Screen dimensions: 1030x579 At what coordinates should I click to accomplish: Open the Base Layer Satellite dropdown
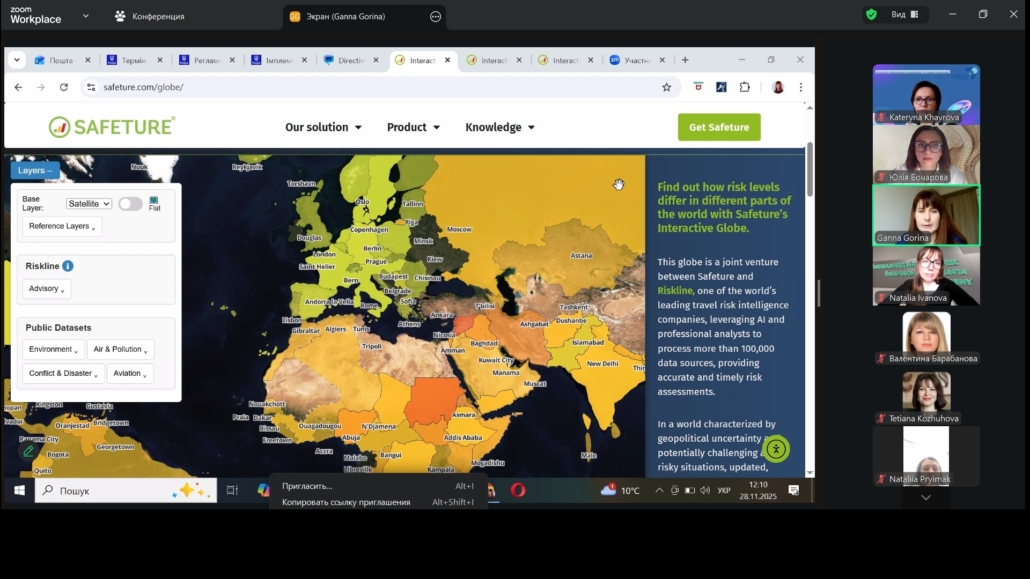89,204
